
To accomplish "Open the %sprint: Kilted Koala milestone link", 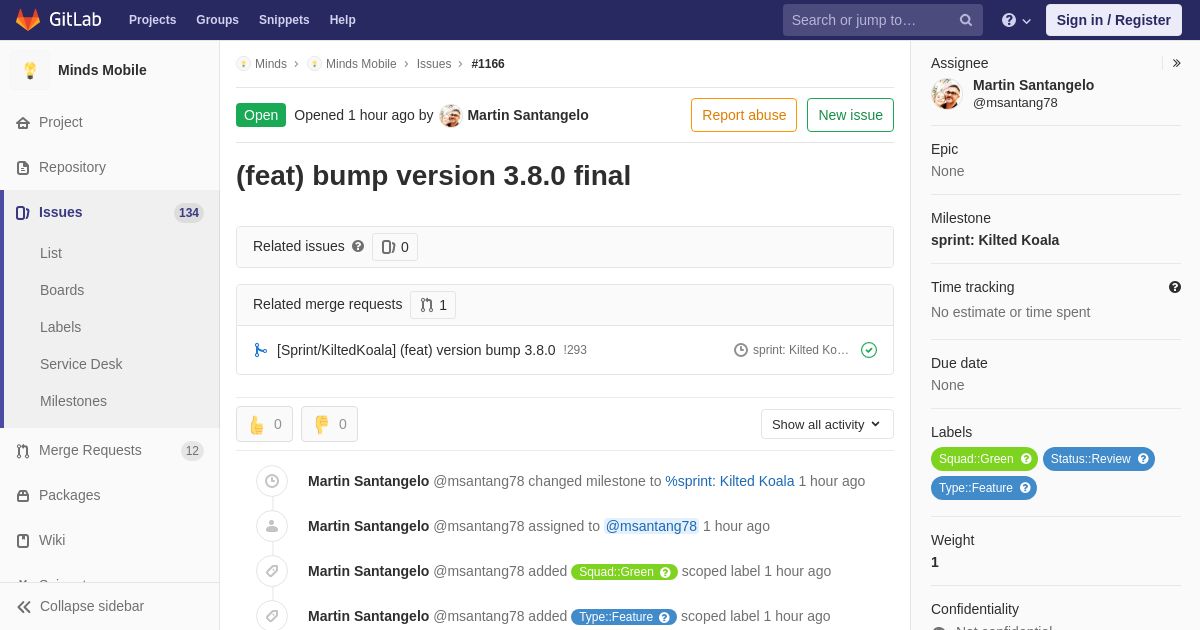I will (x=730, y=481).
